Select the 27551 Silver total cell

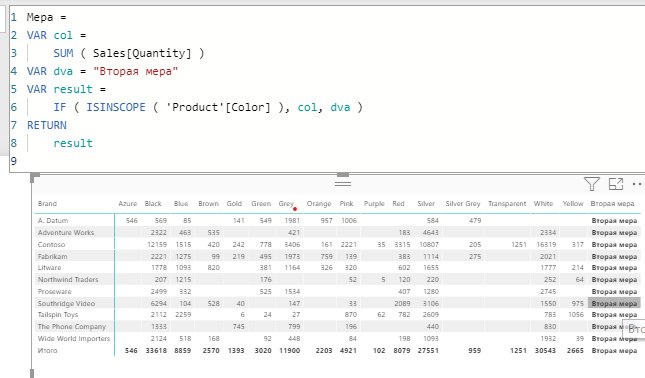coord(428,350)
